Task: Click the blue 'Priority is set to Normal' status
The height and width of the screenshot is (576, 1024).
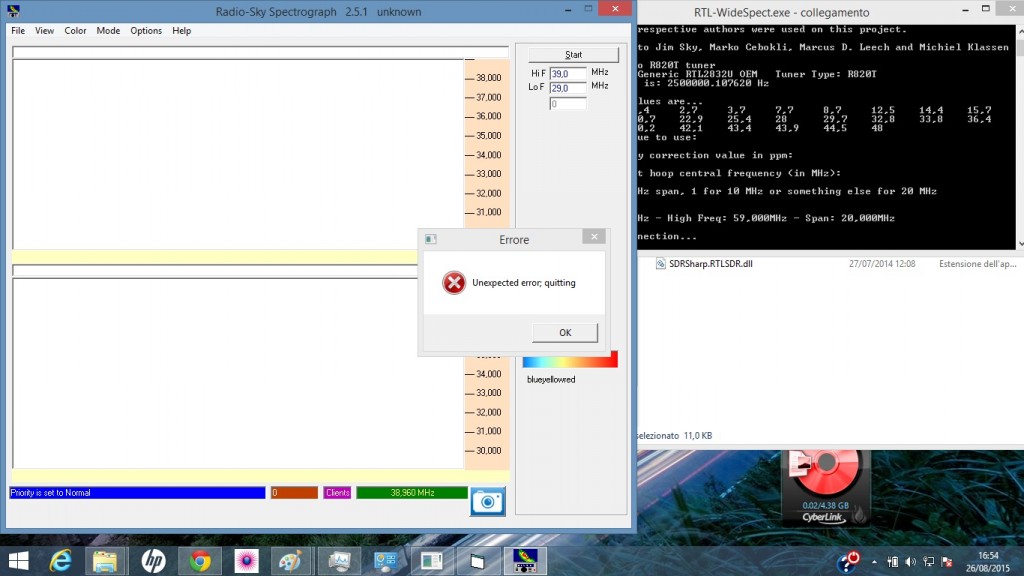Action: coord(137,492)
